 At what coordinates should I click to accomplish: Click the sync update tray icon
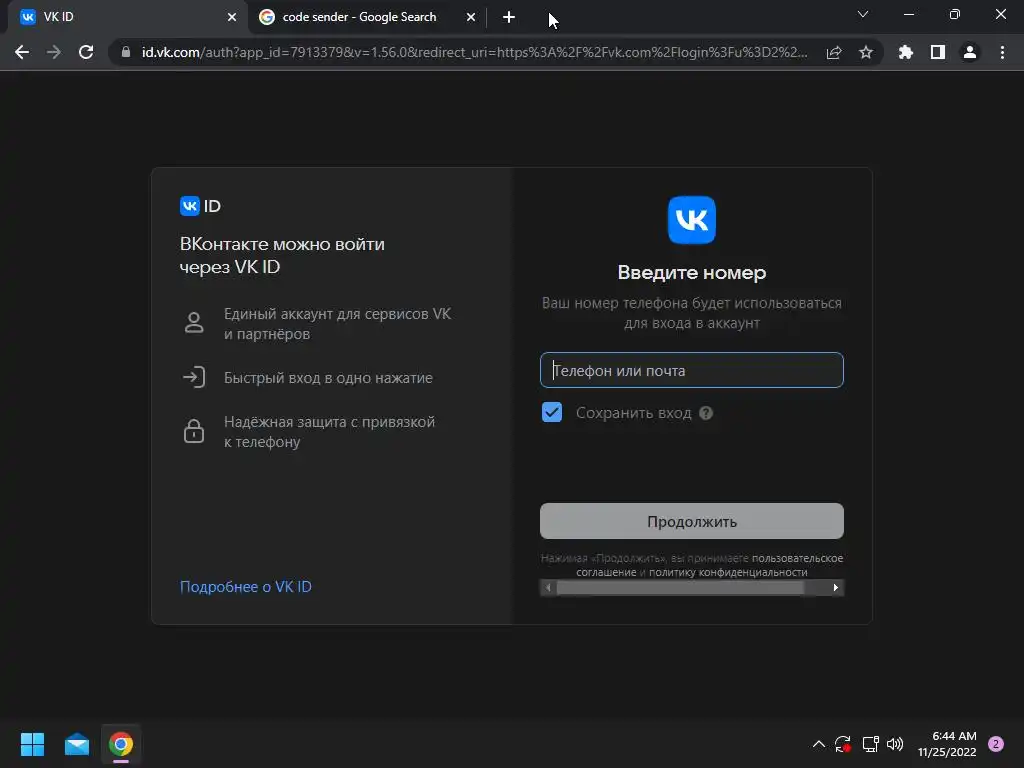tap(843, 744)
